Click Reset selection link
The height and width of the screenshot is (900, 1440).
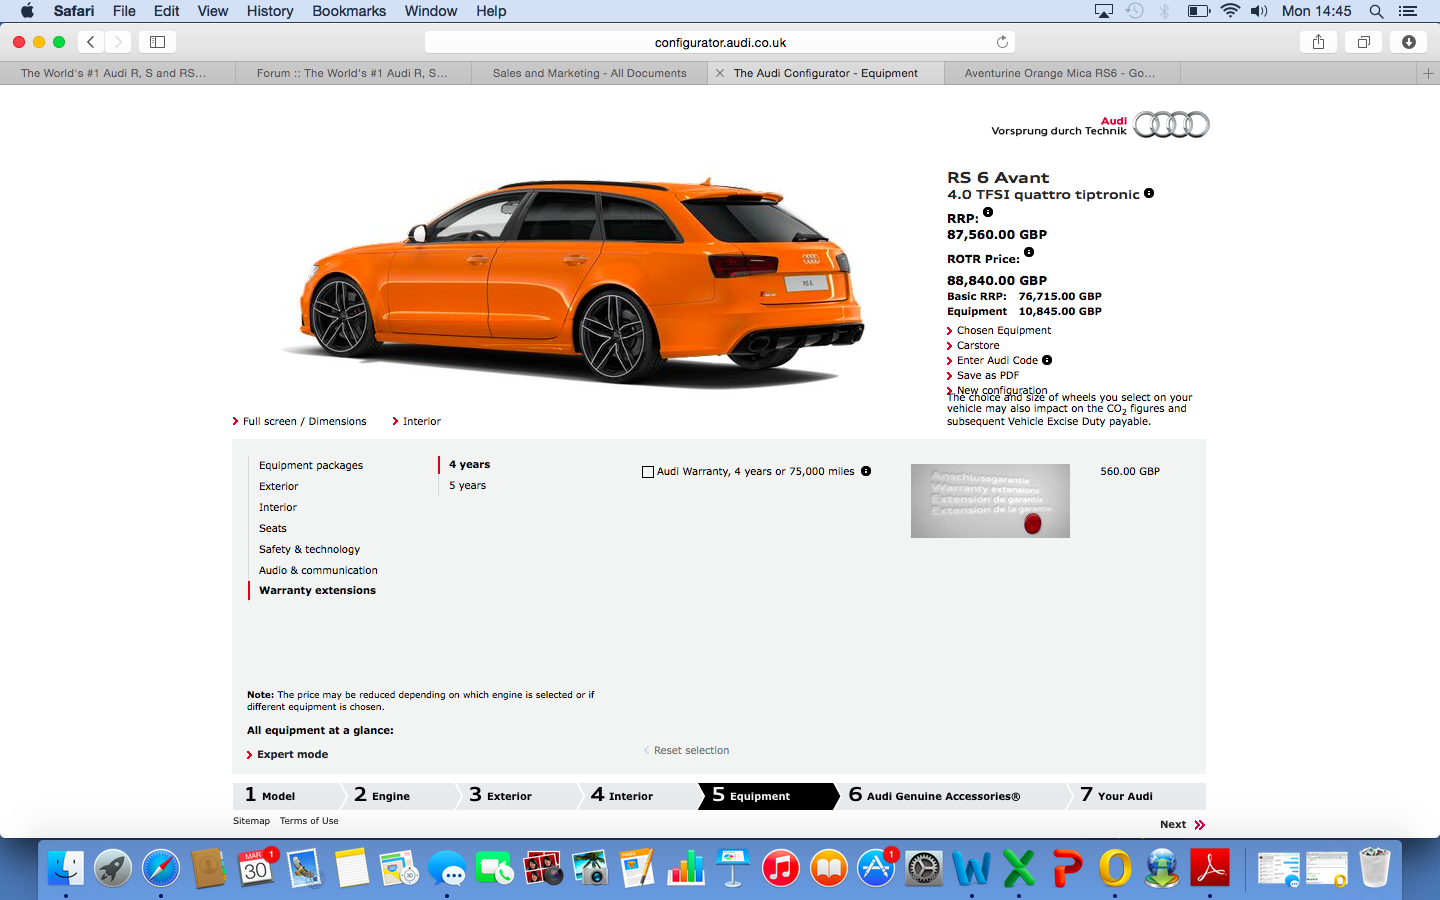tap(691, 751)
